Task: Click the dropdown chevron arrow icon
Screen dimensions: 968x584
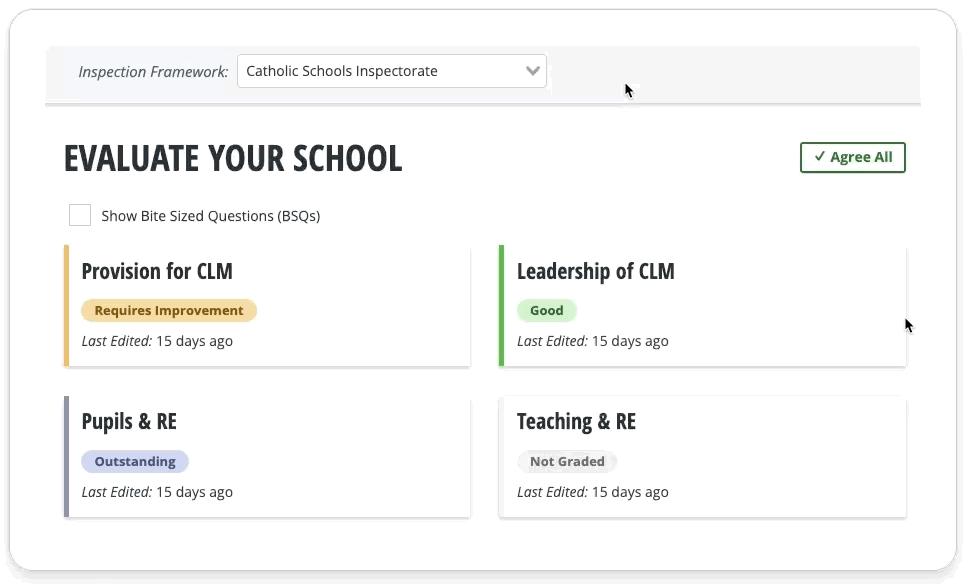Action: pyautogui.click(x=533, y=71)
